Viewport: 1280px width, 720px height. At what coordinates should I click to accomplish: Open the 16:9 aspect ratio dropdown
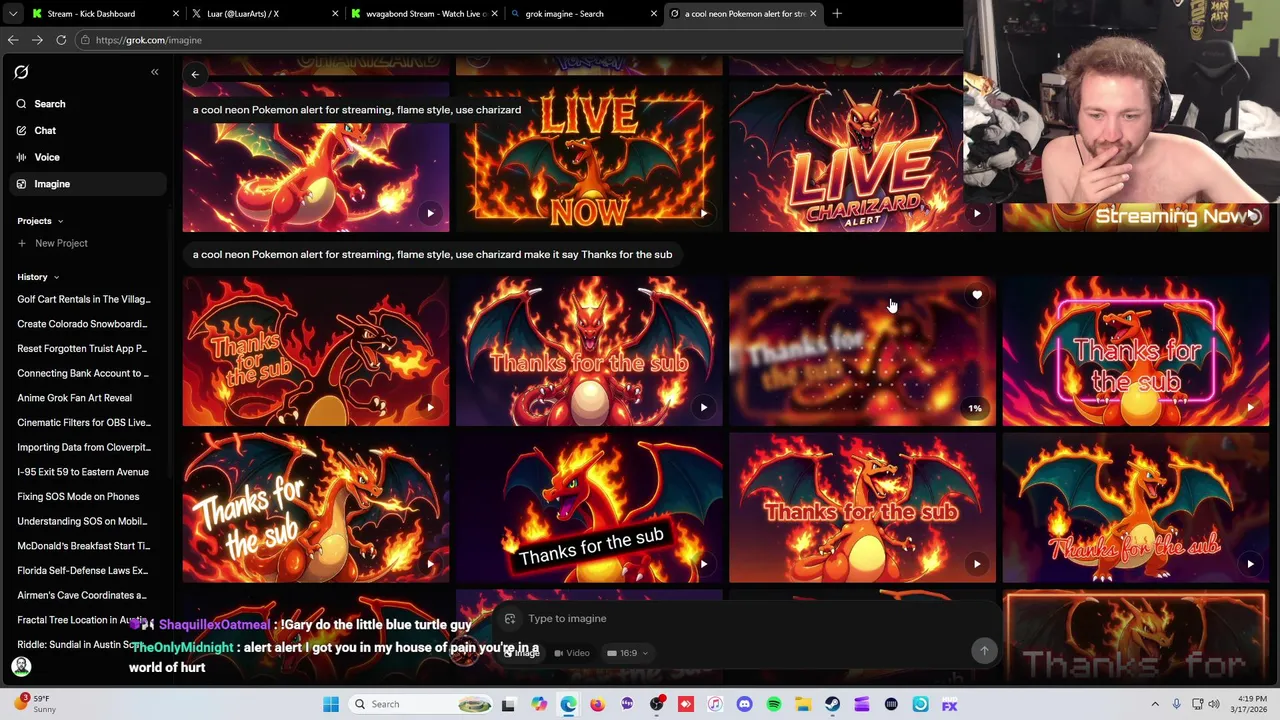coord(627,653)
